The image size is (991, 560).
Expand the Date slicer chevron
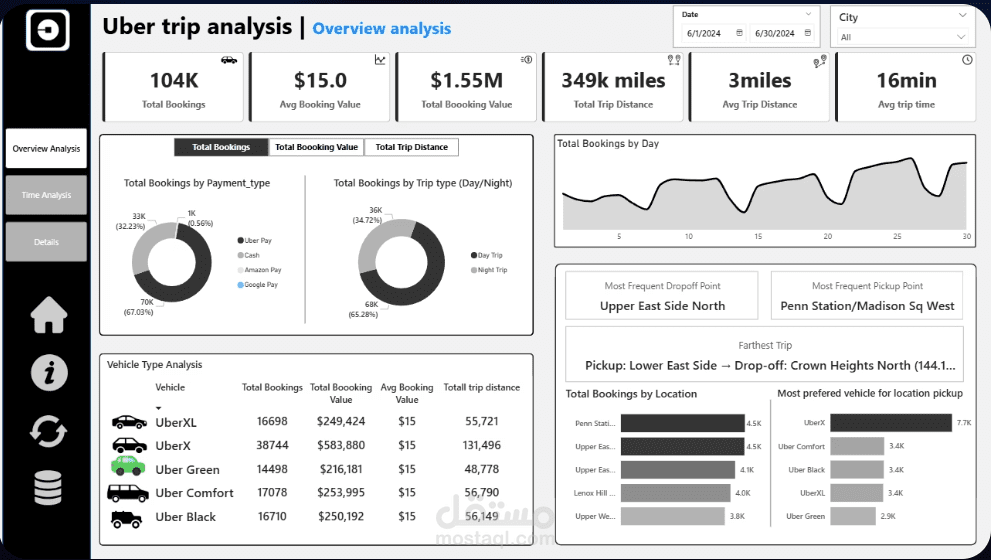point(808,14)
